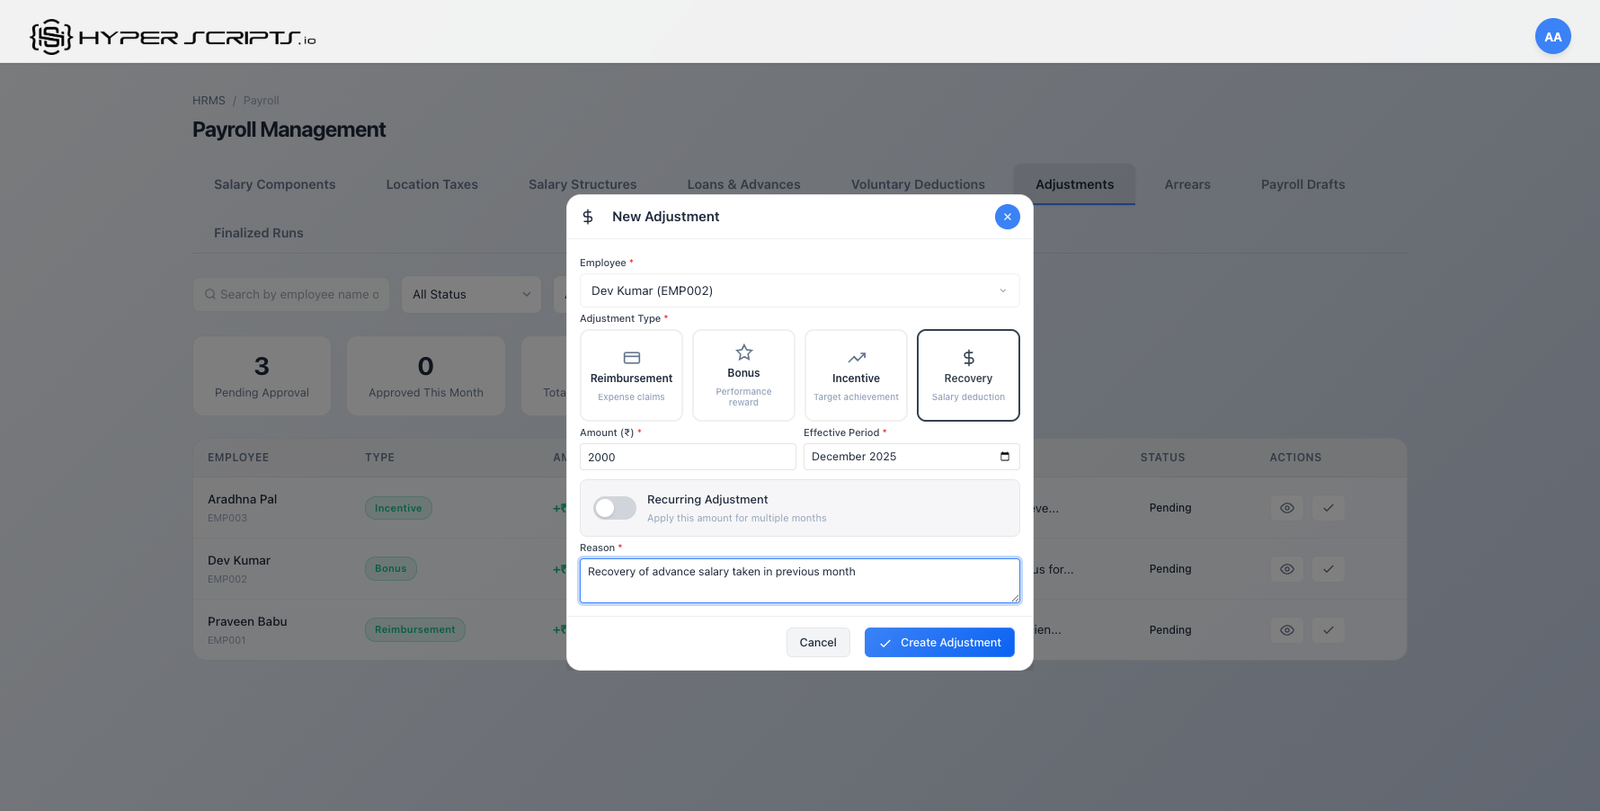
Task: View Aradhna Pal's adjustment with eye icon
Action: pyautogui.click(x=1287, y=508)
